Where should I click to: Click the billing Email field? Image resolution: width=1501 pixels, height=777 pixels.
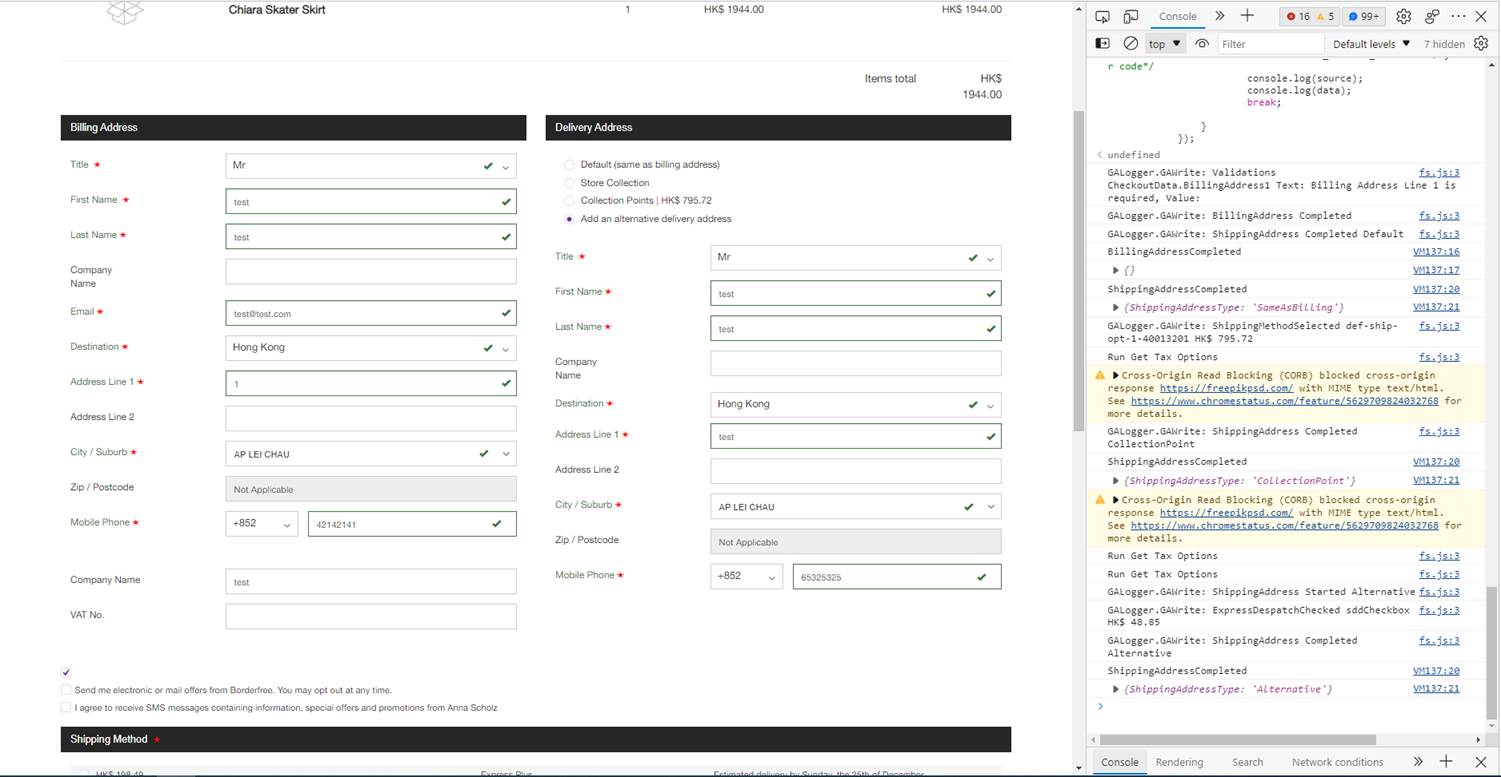pyautogui.click(x=371, y=313)
